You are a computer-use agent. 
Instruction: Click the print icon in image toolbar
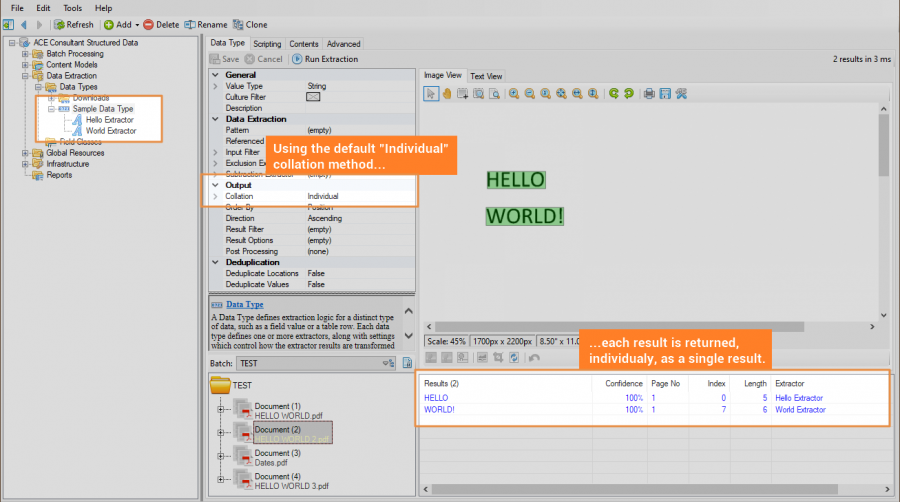649,94
